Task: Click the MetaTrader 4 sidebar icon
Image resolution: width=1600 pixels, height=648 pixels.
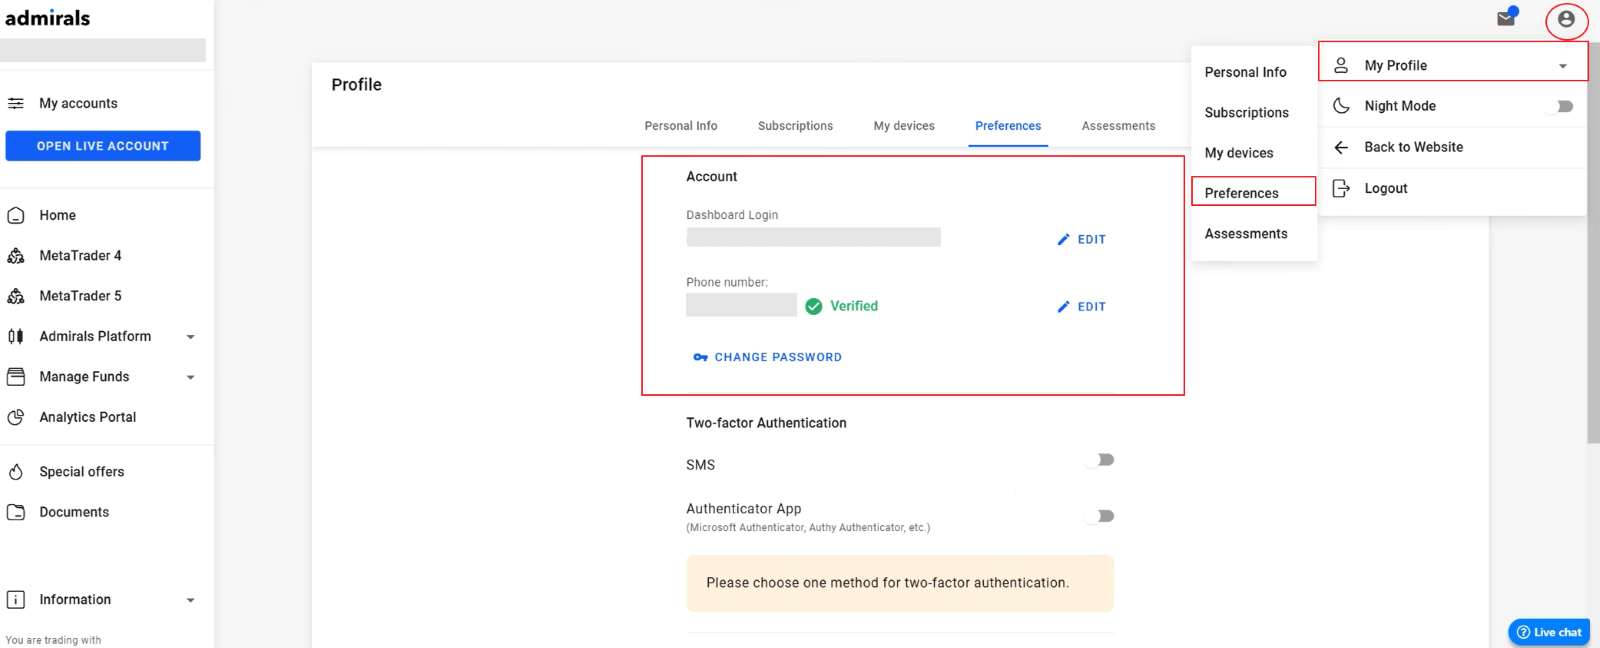Action: pos(16,256)
